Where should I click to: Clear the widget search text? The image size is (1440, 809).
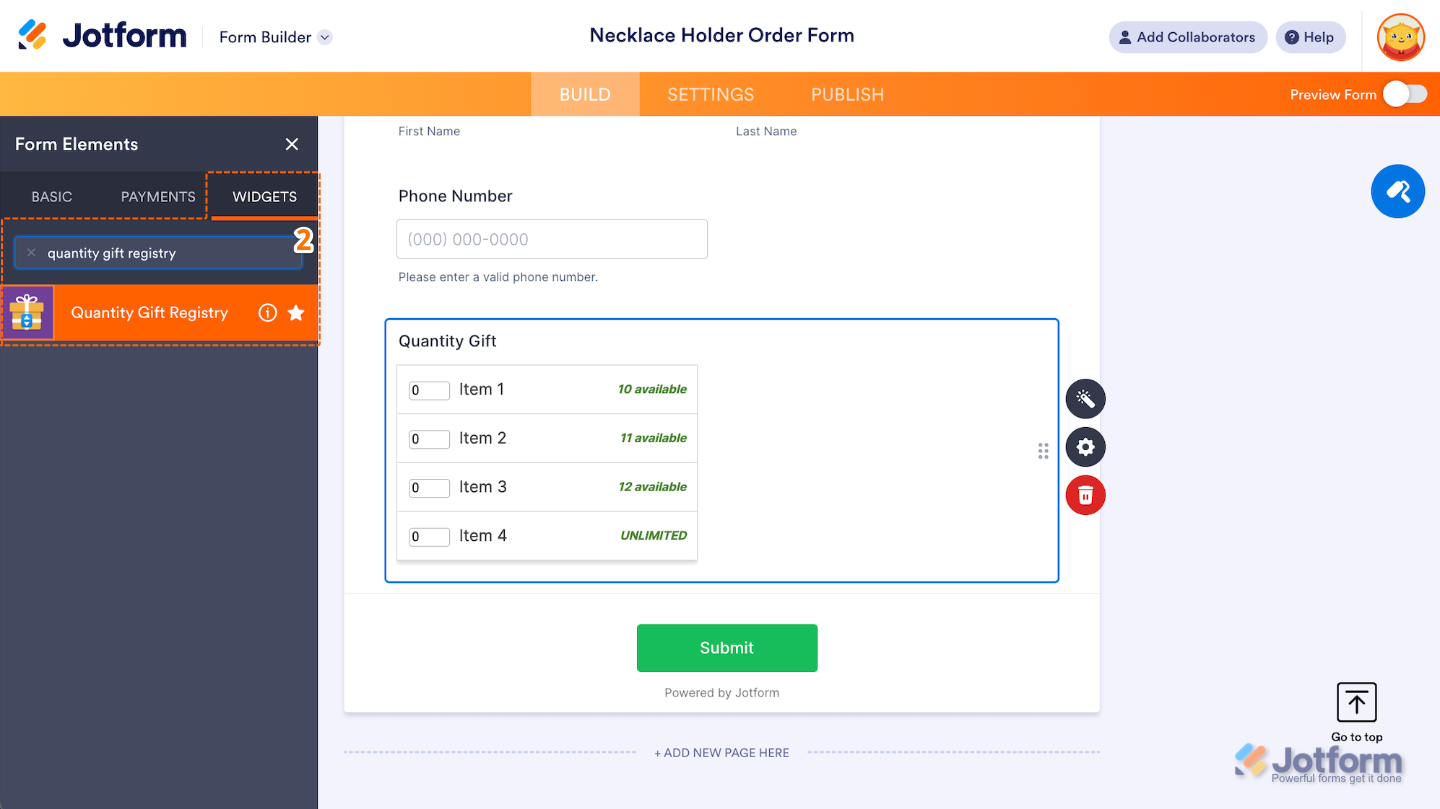[31, 253]
